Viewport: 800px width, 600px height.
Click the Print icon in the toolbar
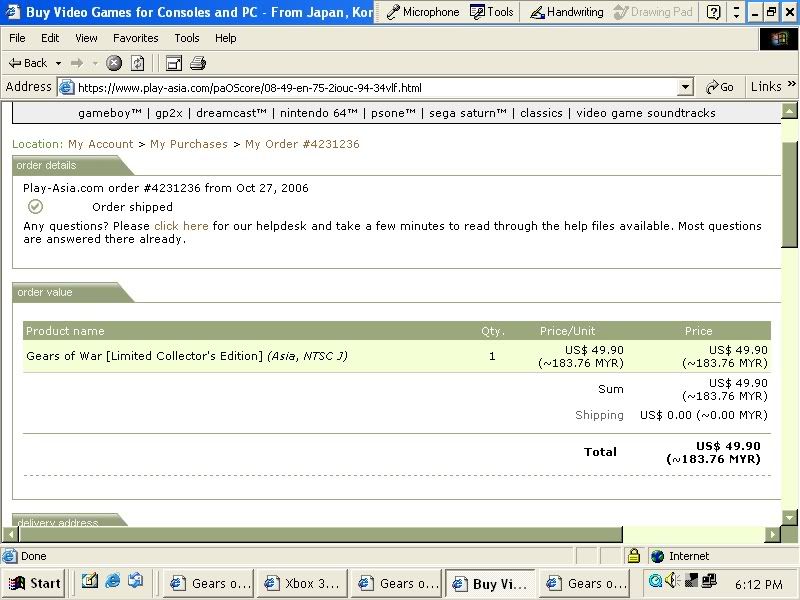click(x=198, y=63)
